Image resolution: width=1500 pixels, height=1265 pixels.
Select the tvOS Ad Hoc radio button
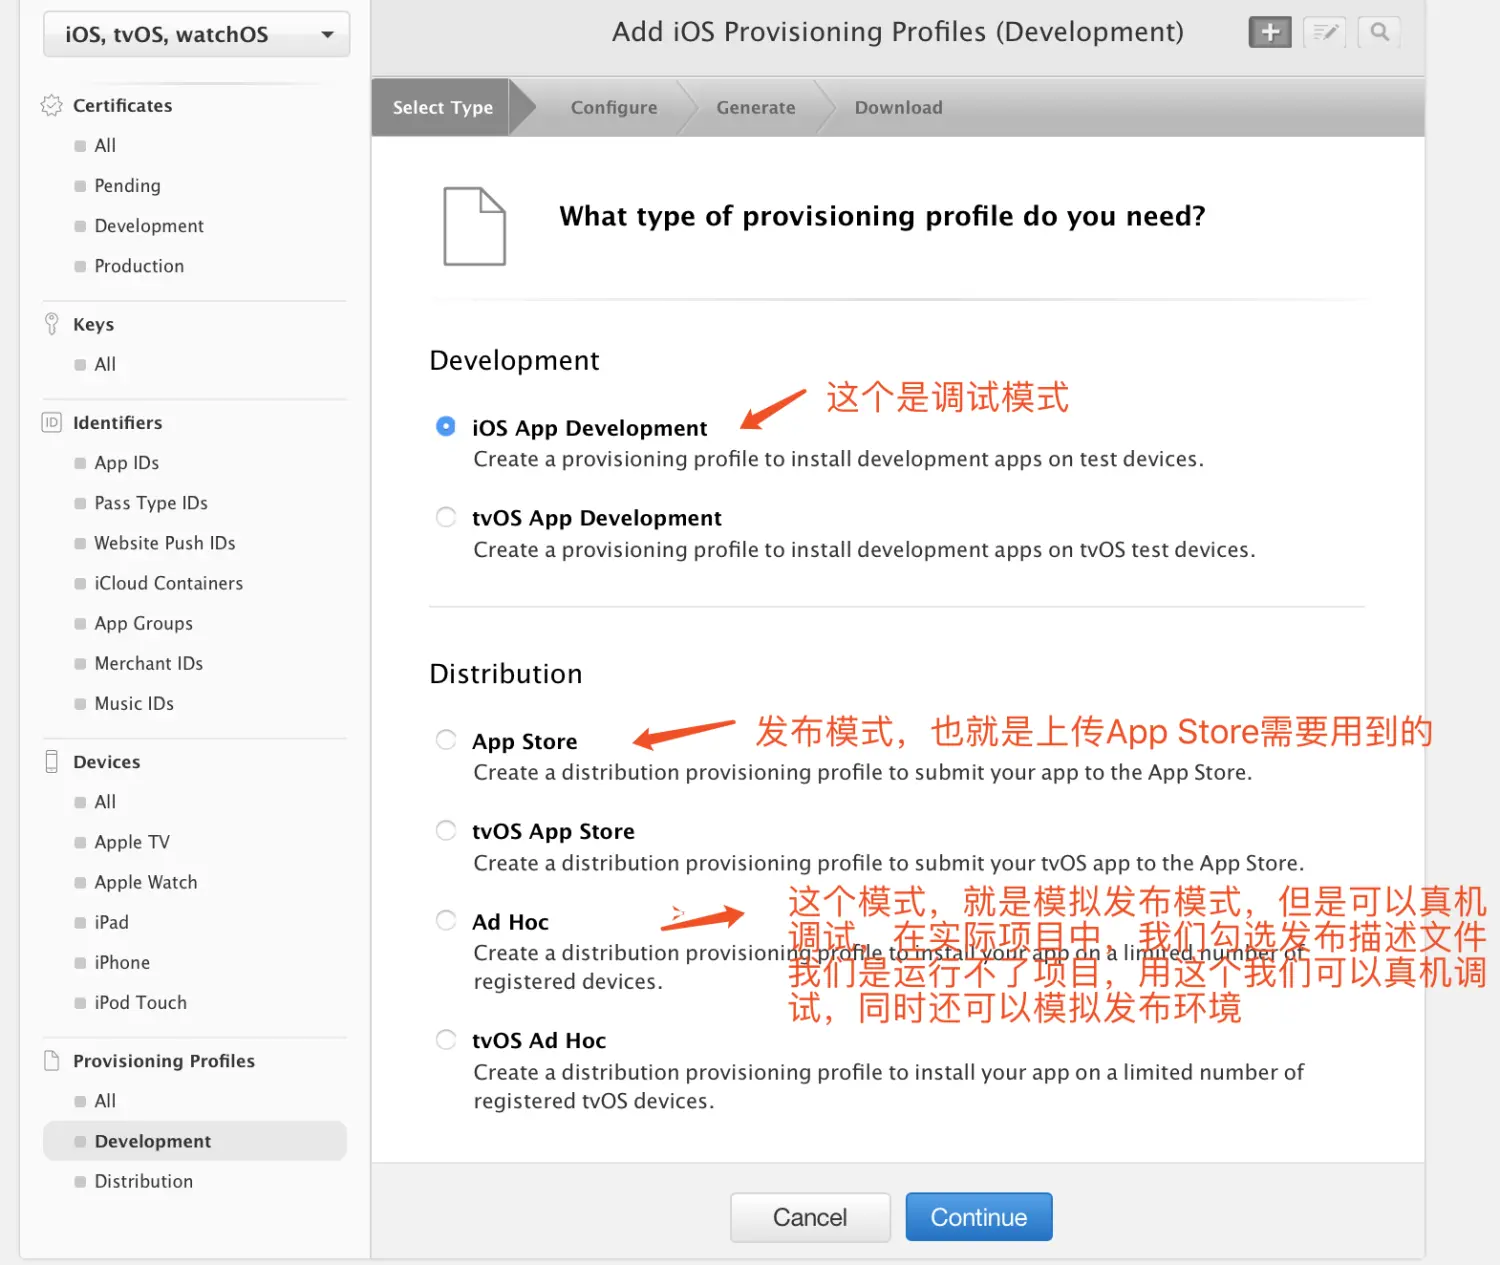click(446, 1039)
